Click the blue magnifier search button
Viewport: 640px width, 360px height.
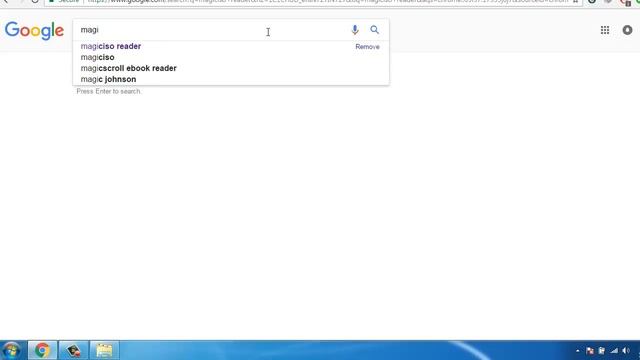click(x=374, y=30)
